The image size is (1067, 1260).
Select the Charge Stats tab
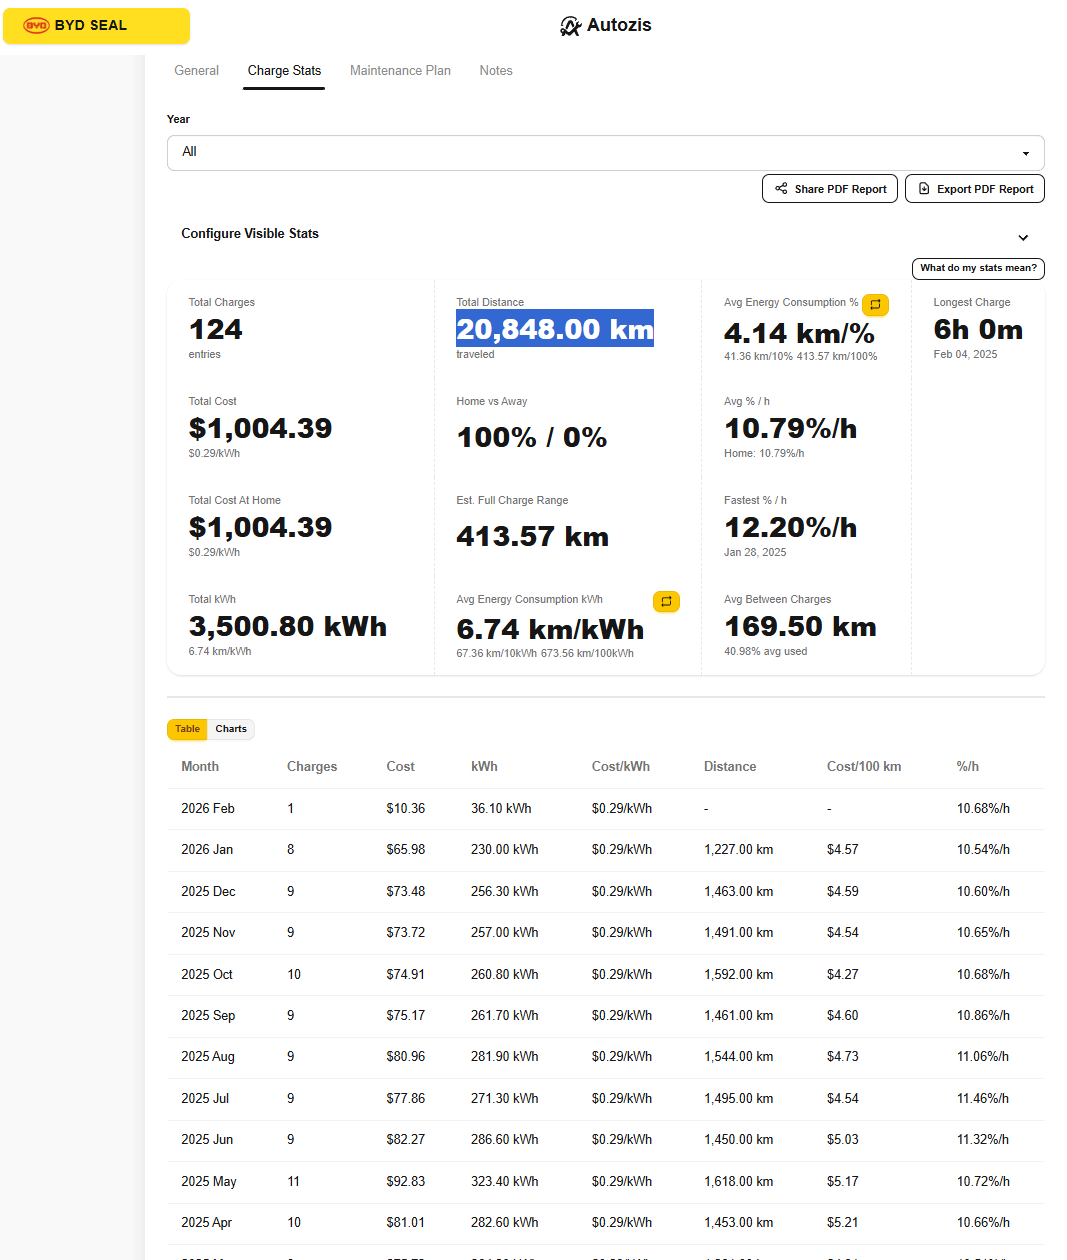284,71
